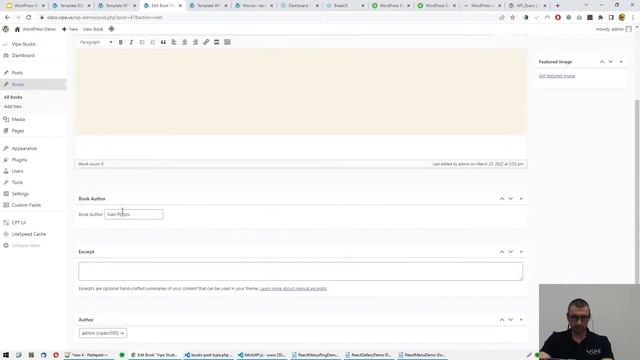640x360 pixels.
Task: Toggle italic formatting in editor toolbar
Action: 131,42
